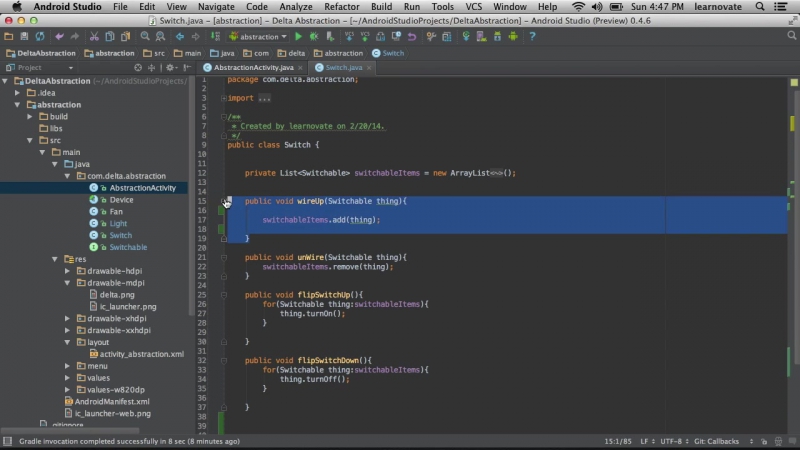Screen dimensions: 800x450
Task: Toggle read-only lock icon in the status bar
Action: coord(764,441)
